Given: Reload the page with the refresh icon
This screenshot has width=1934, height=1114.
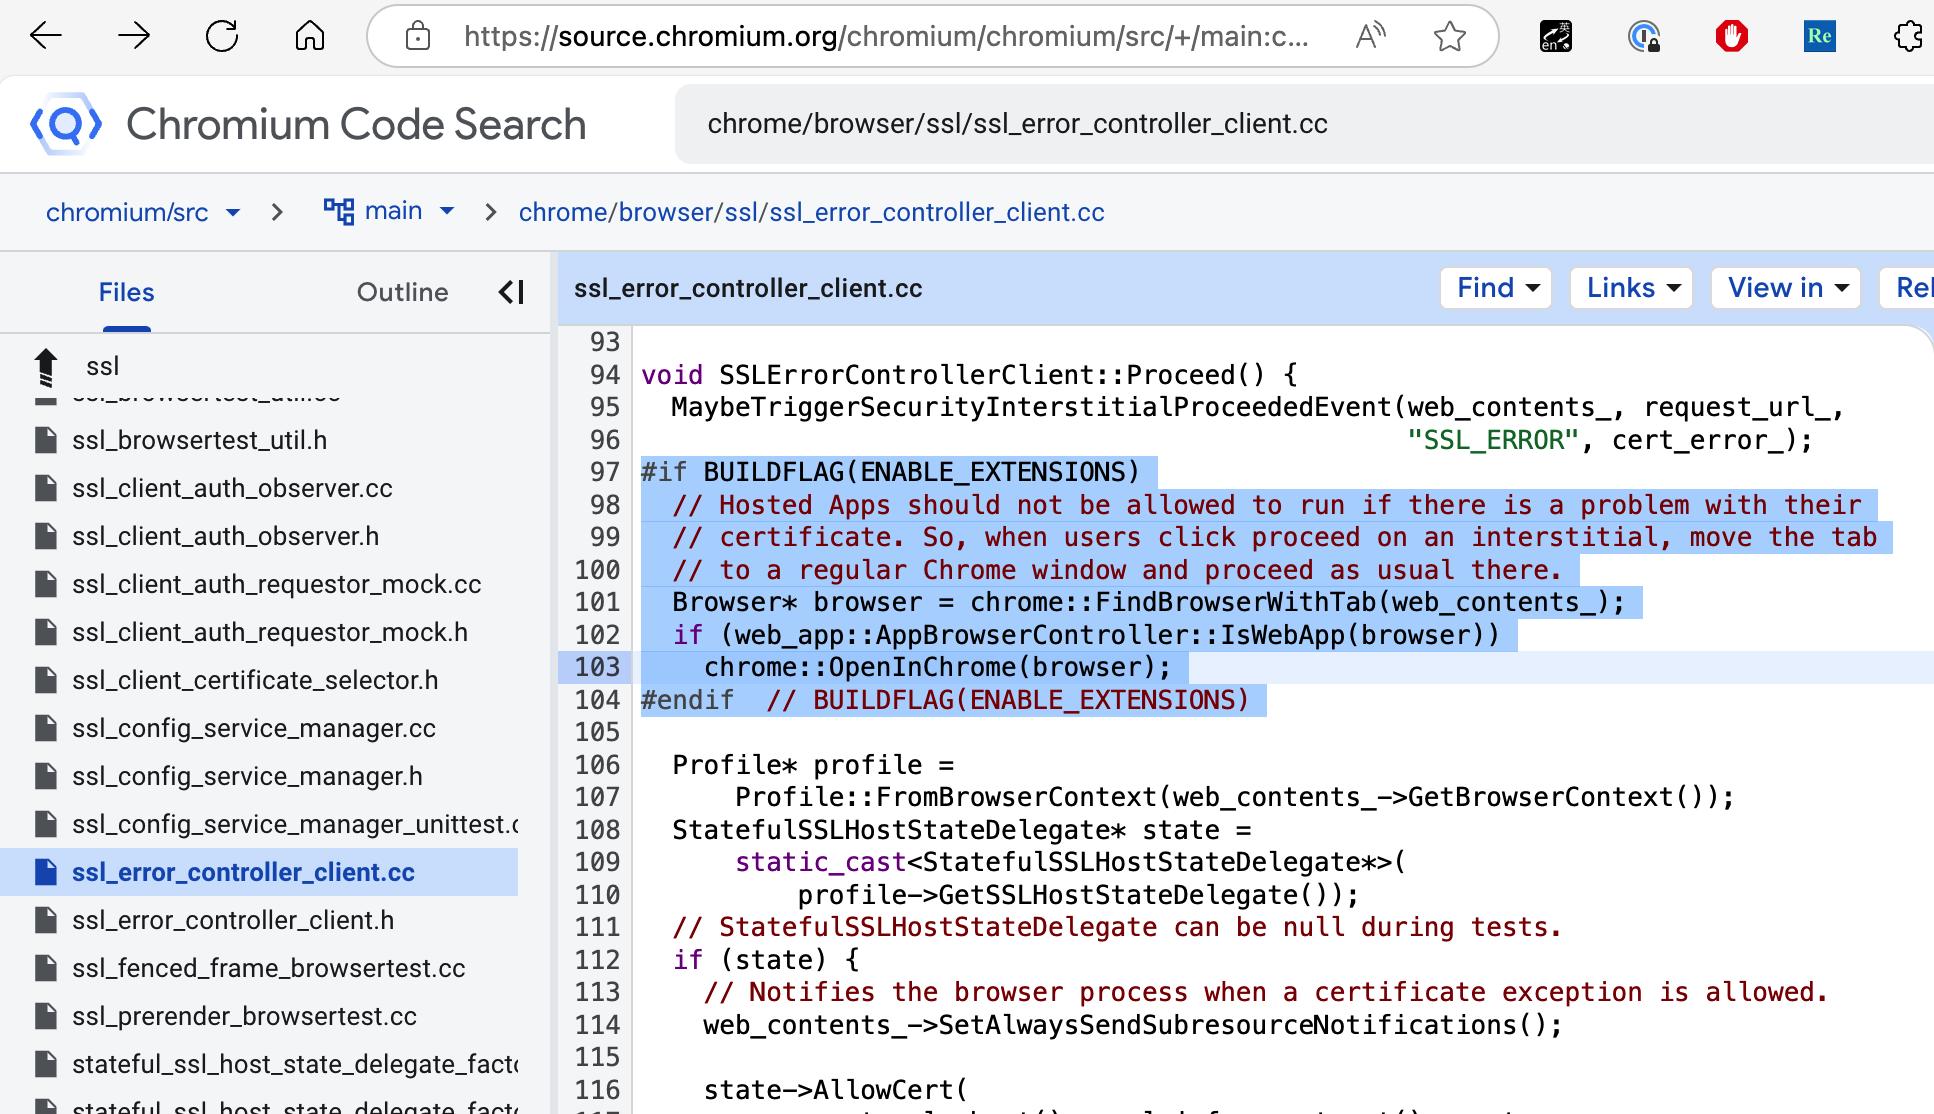Looking at the screenshot, I should tap(222, 37).
